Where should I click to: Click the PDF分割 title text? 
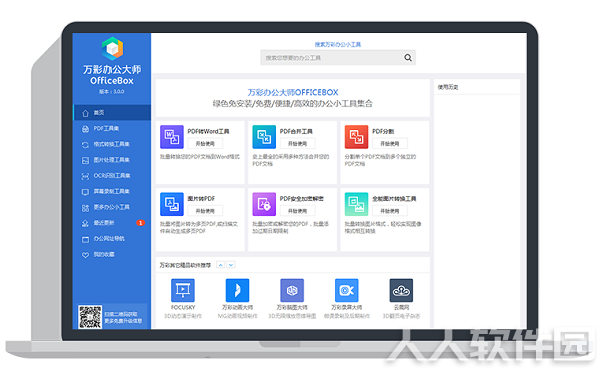(x=383, y=131)
